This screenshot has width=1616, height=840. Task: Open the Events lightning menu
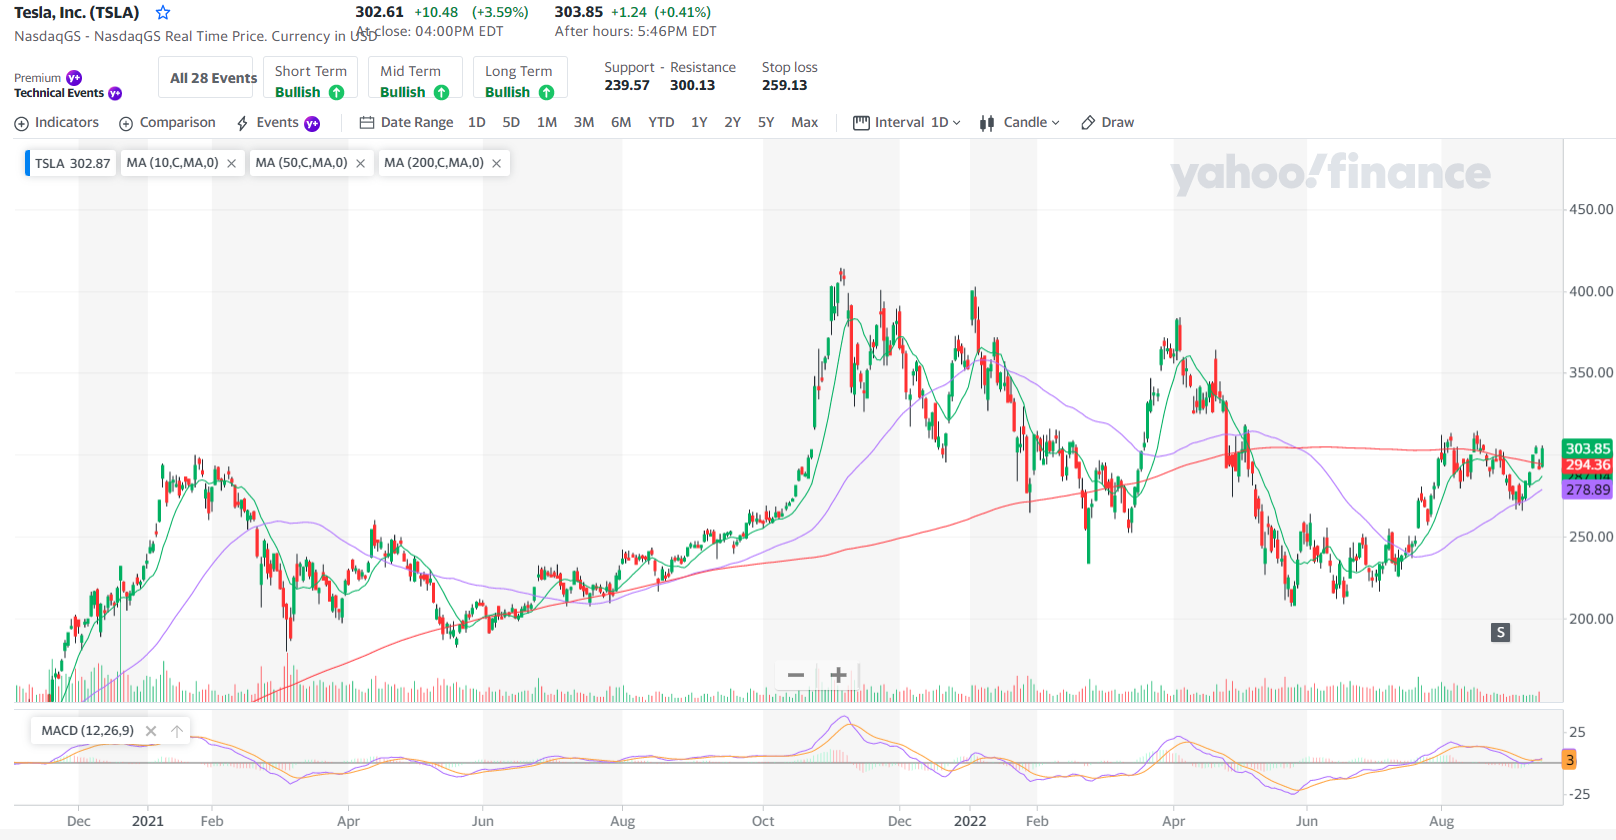coord(277,123)
